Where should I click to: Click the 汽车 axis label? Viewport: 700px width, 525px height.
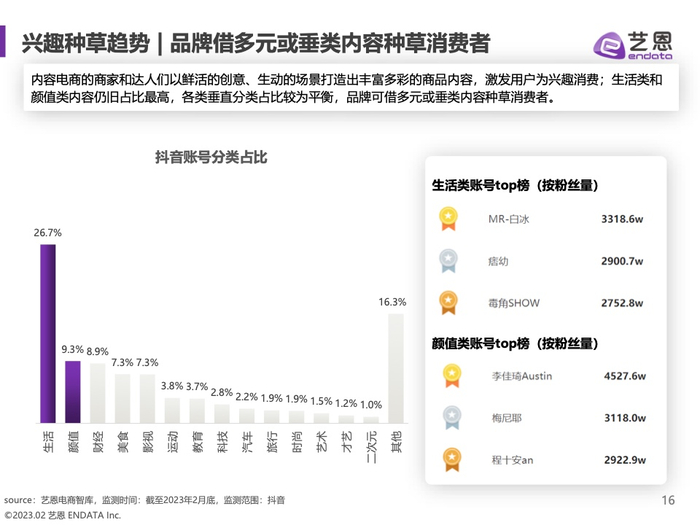(x=247, y=441)
